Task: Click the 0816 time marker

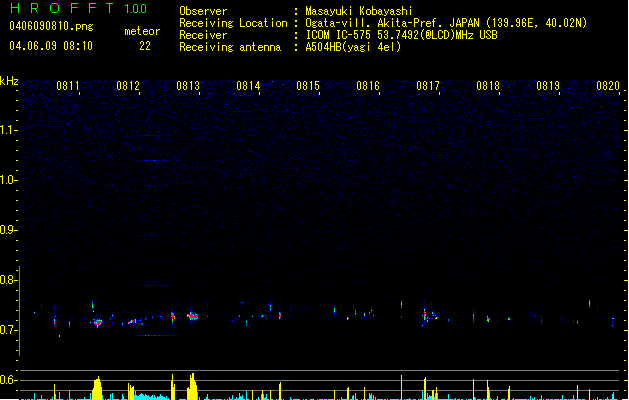Action: [368, 86]
